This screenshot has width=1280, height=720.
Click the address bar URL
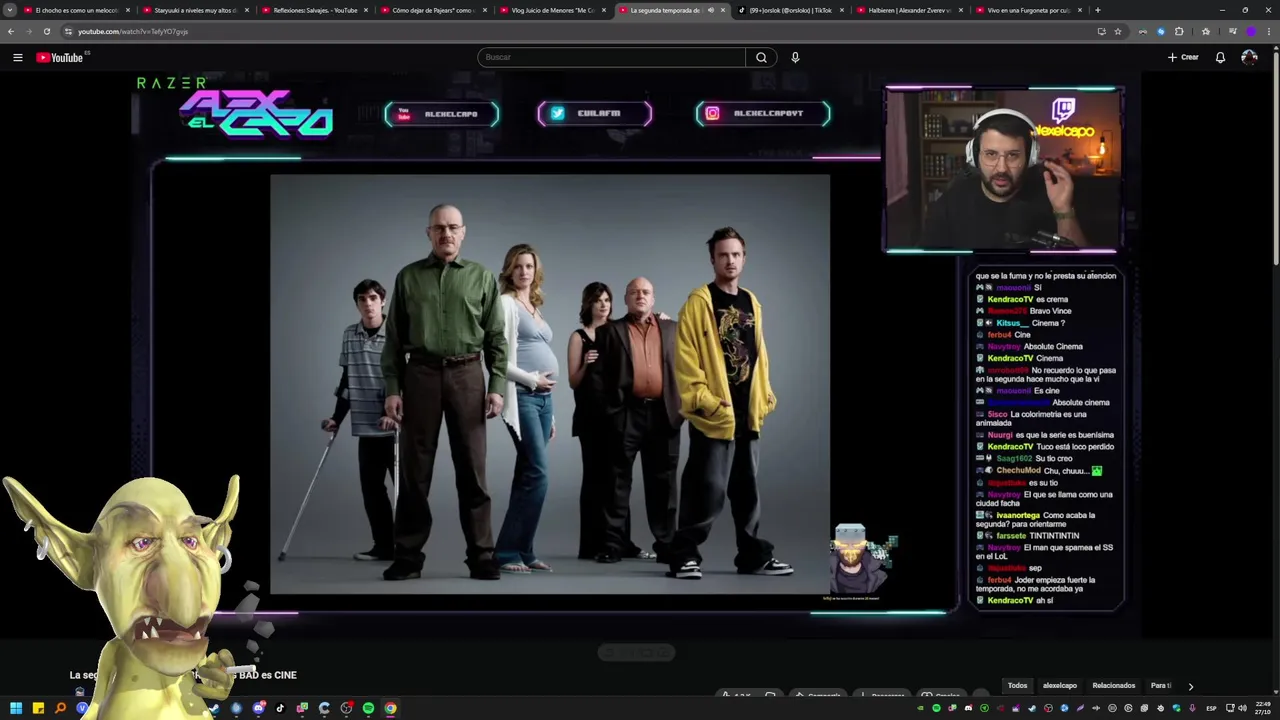click(x=133, y=31)
